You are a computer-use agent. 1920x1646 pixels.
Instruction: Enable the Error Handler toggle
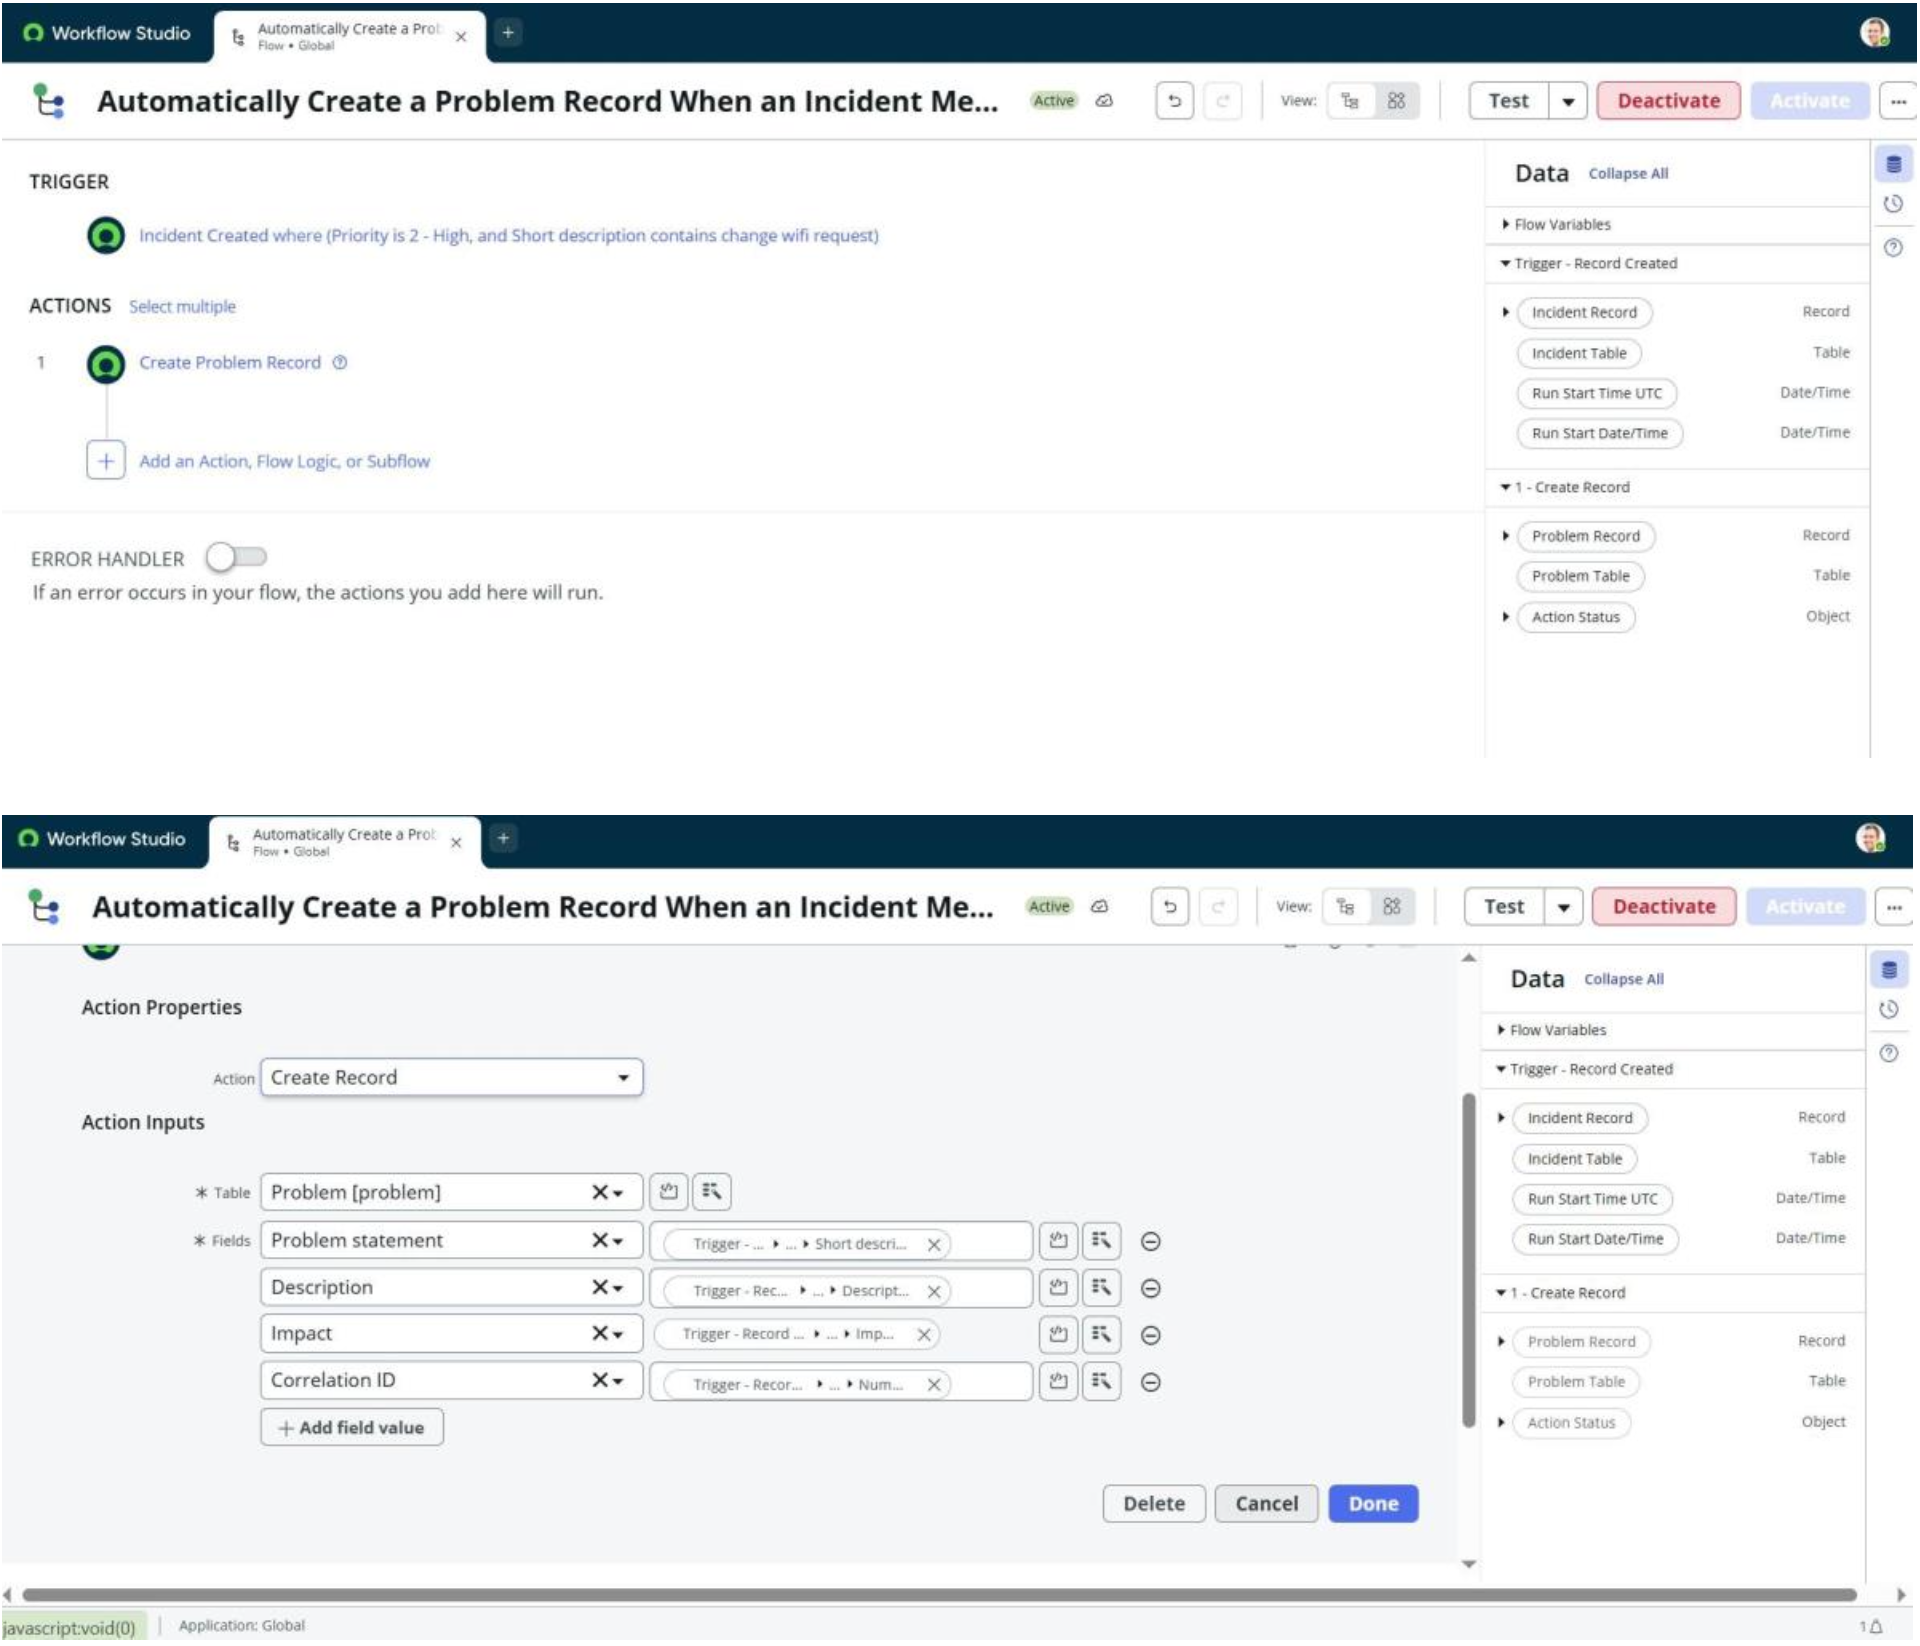tap(236, 557)
